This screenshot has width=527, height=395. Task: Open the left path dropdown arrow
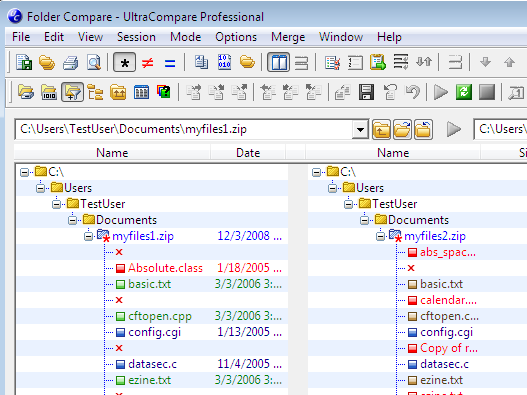coord(360,129)
